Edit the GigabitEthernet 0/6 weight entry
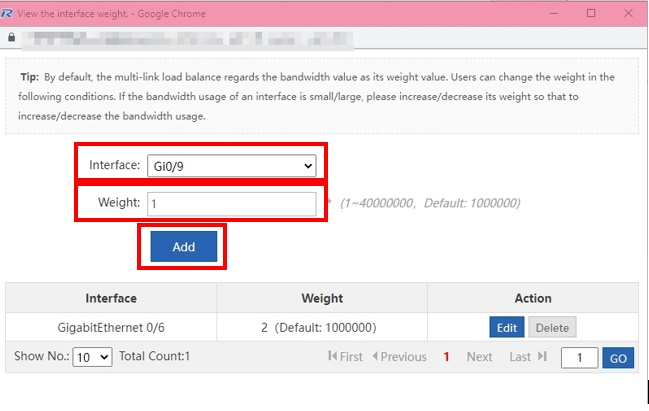Screen dimensions: 649x411 click(x=506, y=327)
